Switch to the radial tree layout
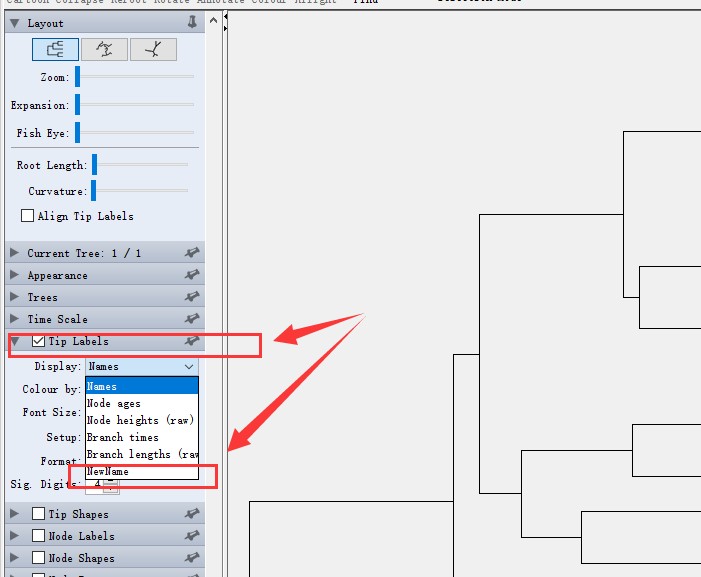Viewport: 701px width, 577px height. point(153,50)
